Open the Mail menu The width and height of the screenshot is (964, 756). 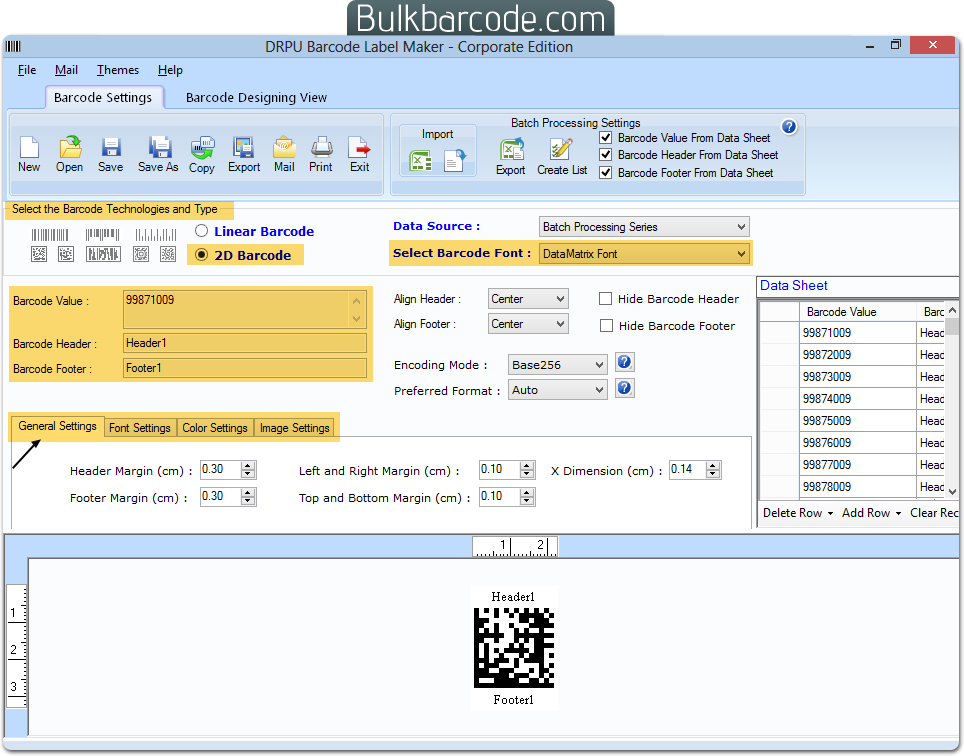point(66,70)
